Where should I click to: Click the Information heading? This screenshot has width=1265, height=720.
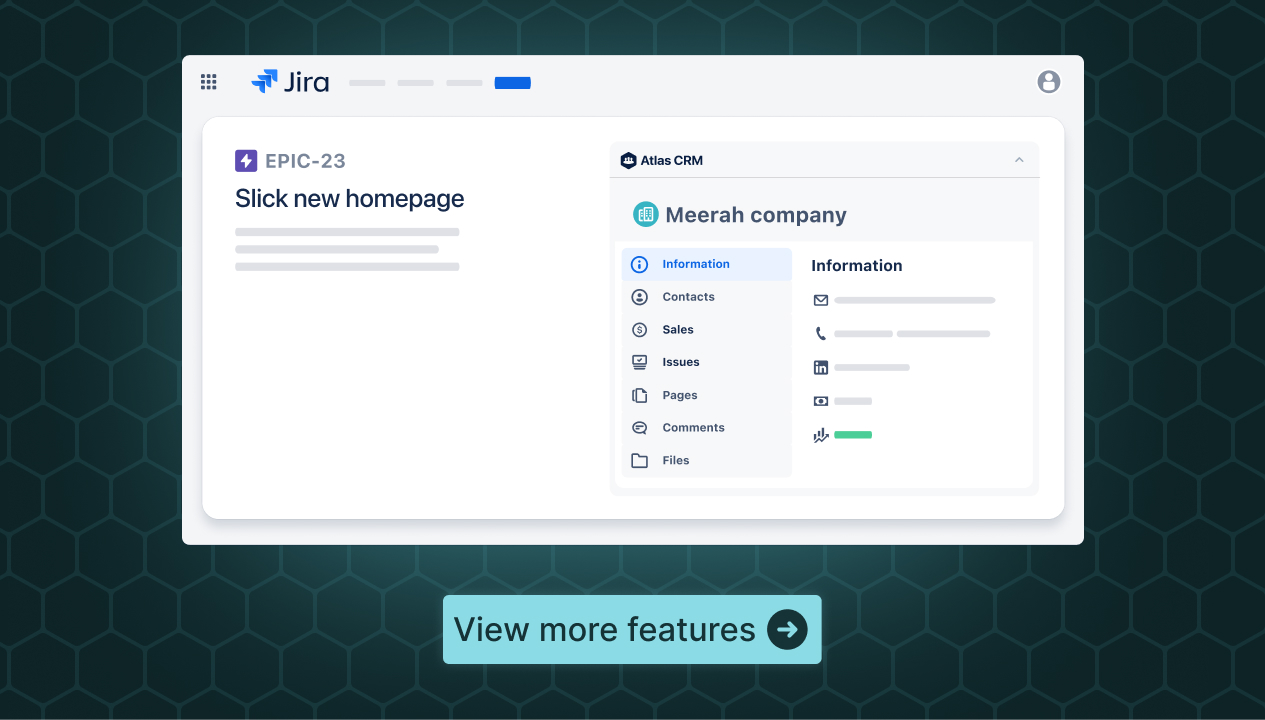point(857,266)
